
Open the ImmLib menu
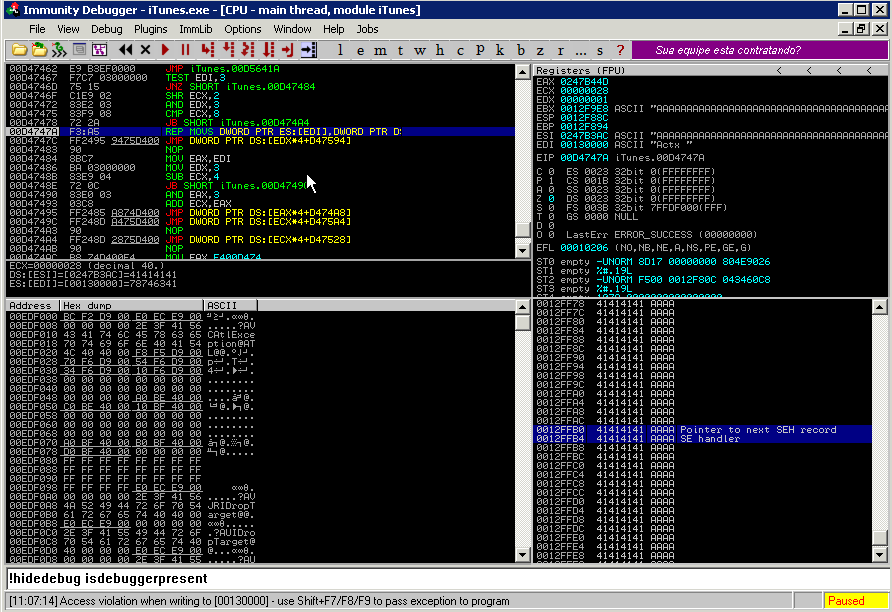click(196, 29)
